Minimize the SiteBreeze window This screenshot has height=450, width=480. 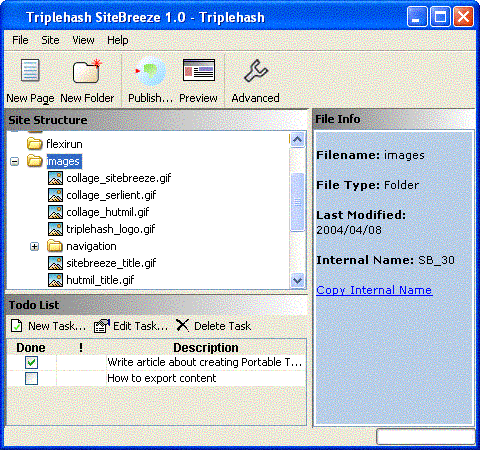(417, 16)
